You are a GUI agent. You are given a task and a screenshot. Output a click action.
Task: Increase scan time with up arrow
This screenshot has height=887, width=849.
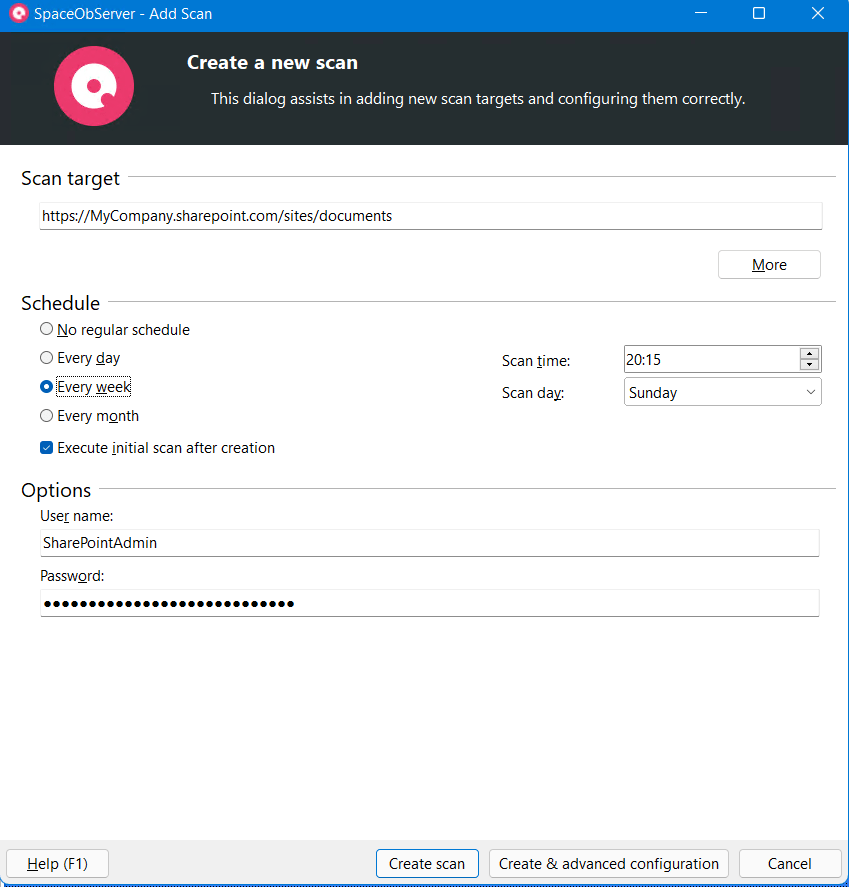tap(809, 354)
